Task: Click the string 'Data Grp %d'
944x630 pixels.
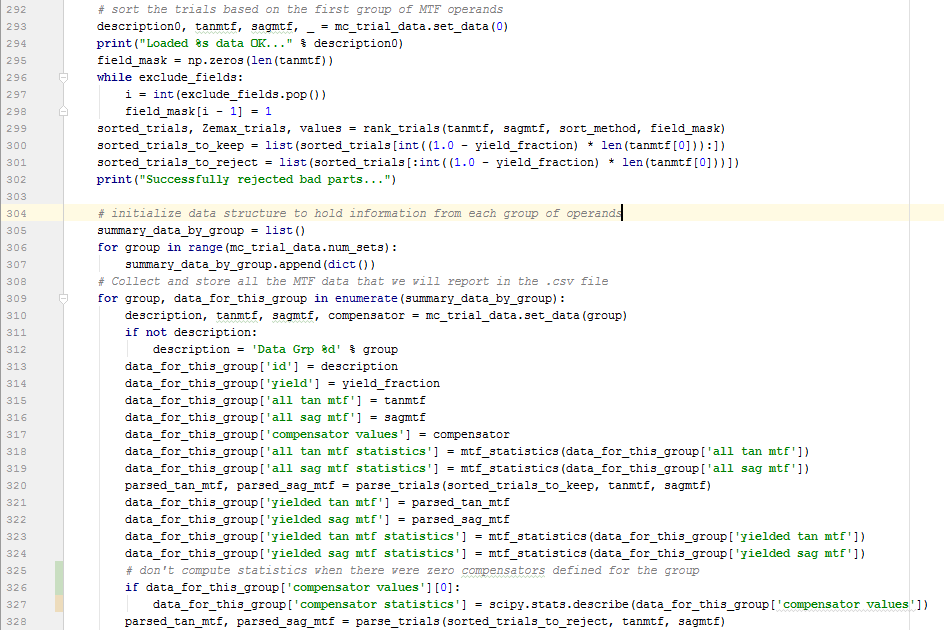Action: pos(296,349)
